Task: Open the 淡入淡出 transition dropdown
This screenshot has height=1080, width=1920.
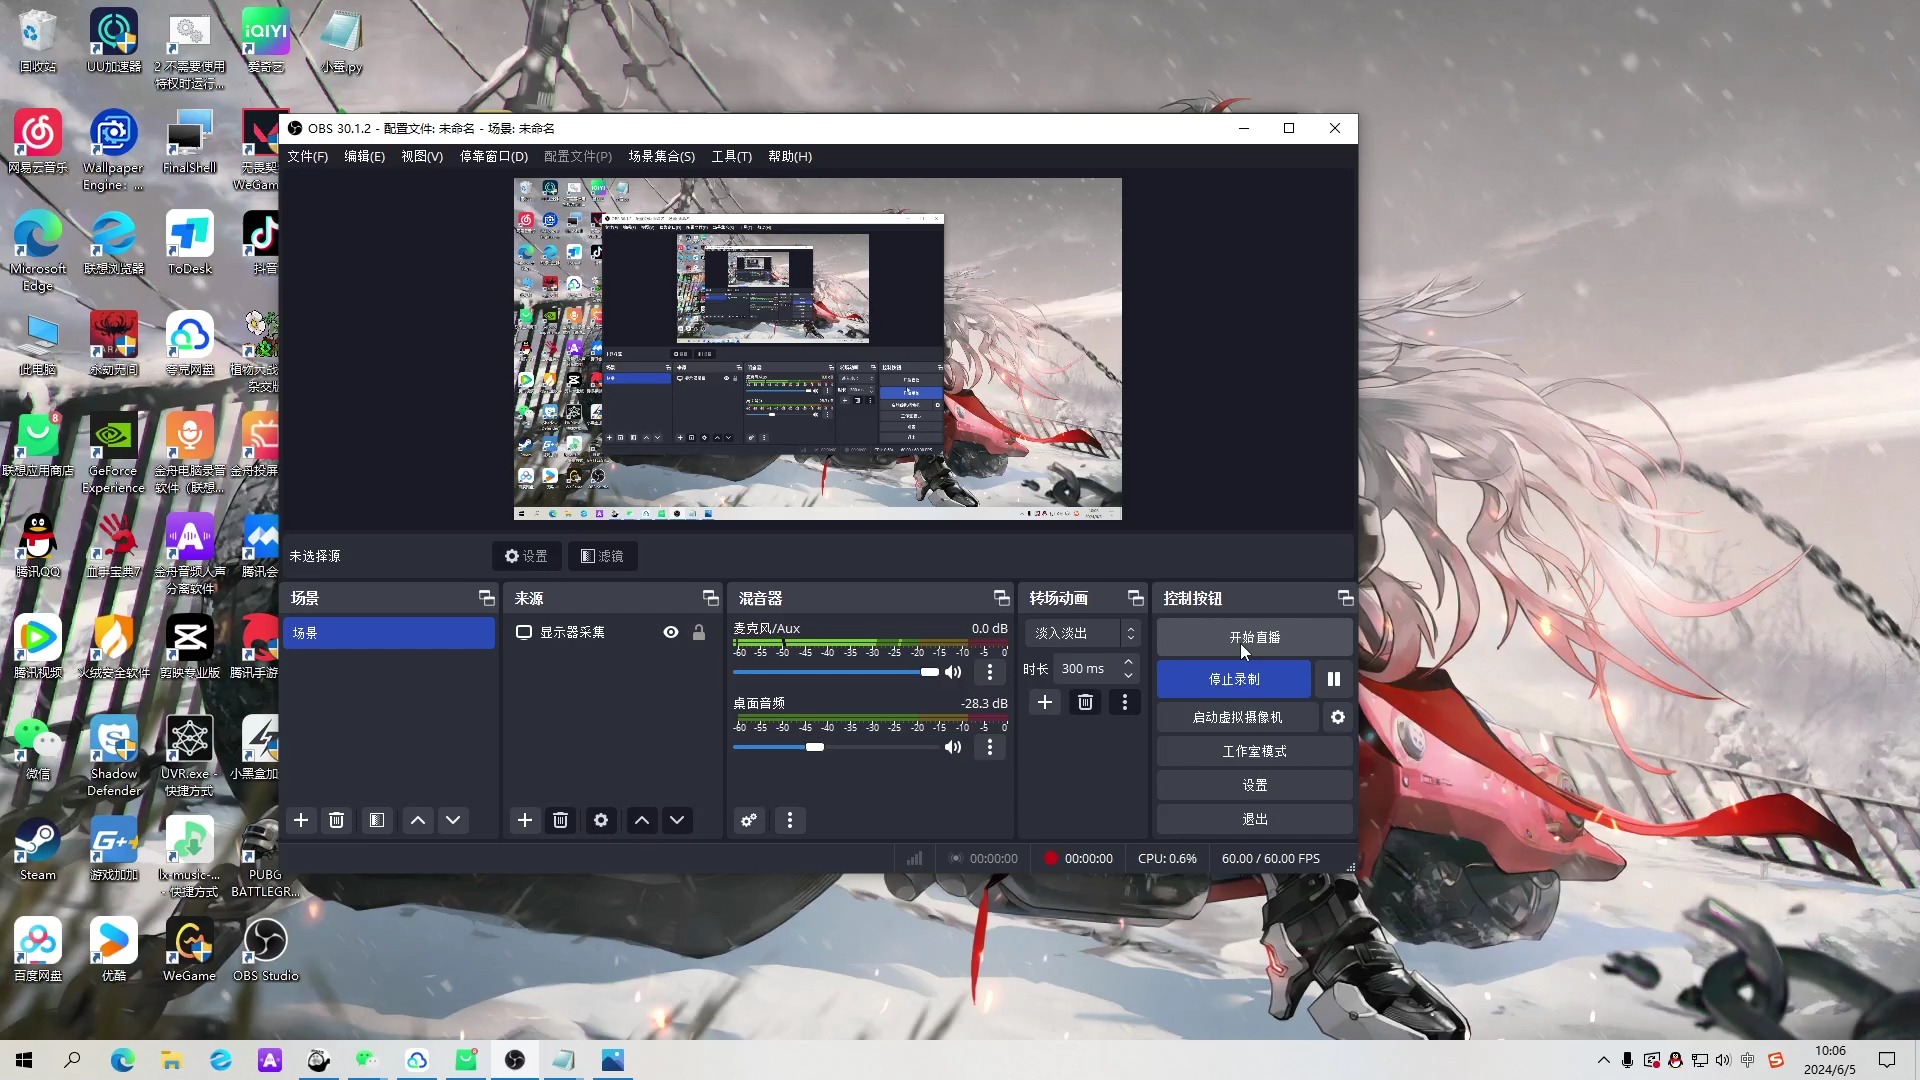Action: coord(1082,633)
